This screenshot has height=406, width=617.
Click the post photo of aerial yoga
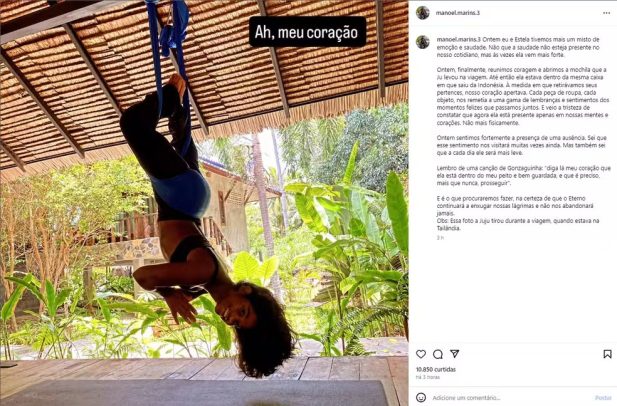point(204,203)
